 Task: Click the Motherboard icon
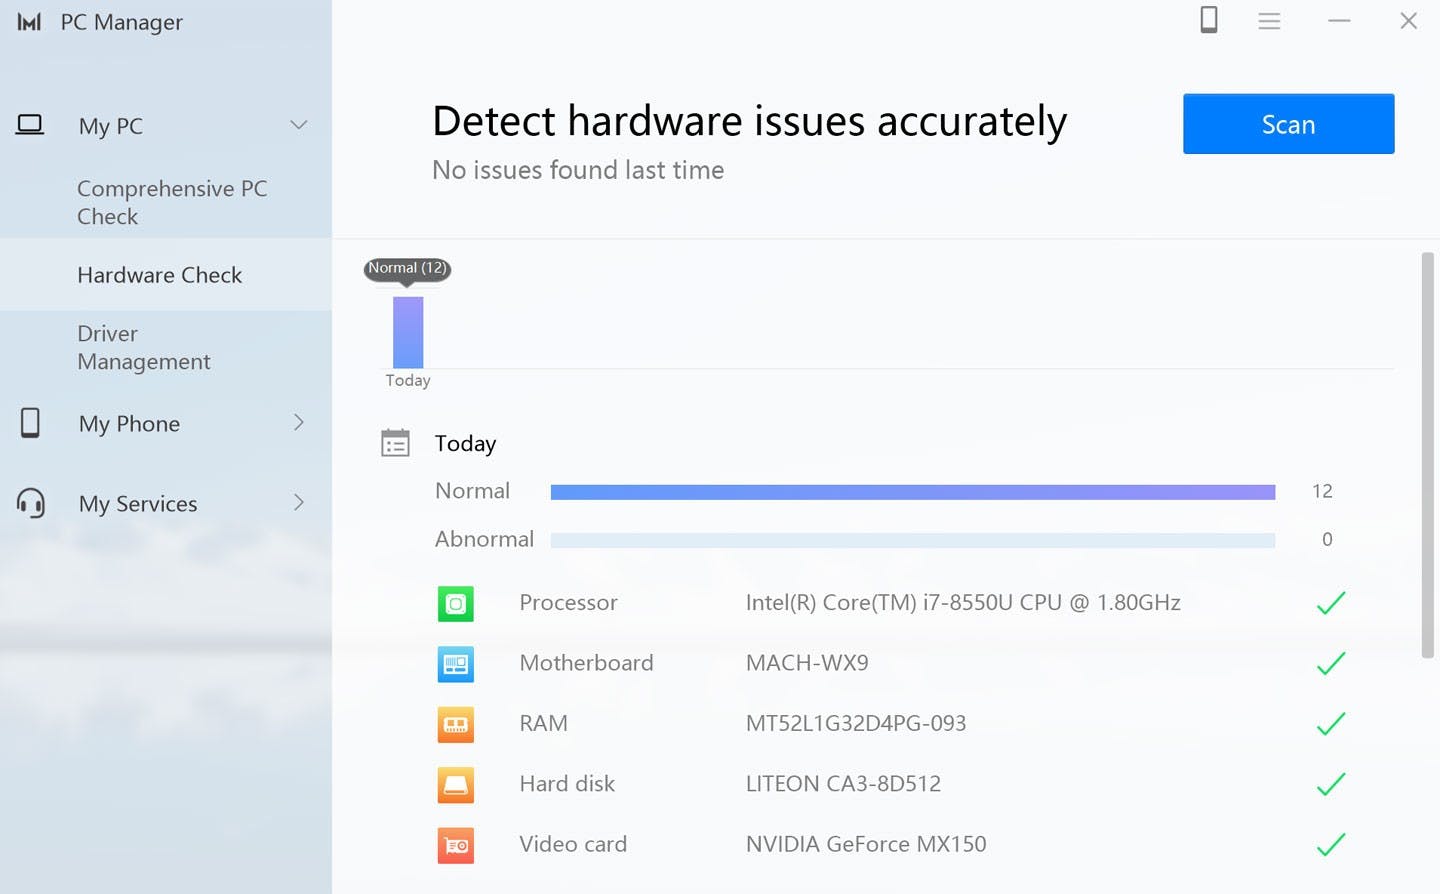tap(456, 664)
